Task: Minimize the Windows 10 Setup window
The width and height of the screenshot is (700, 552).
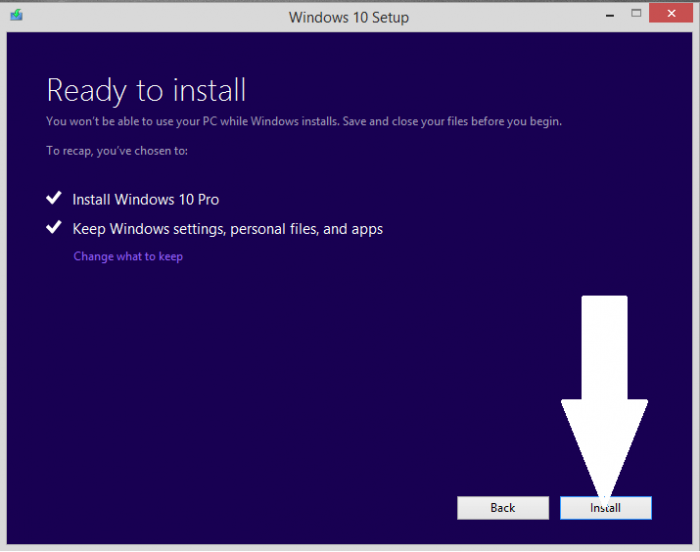Action: (x=610, y=15)
